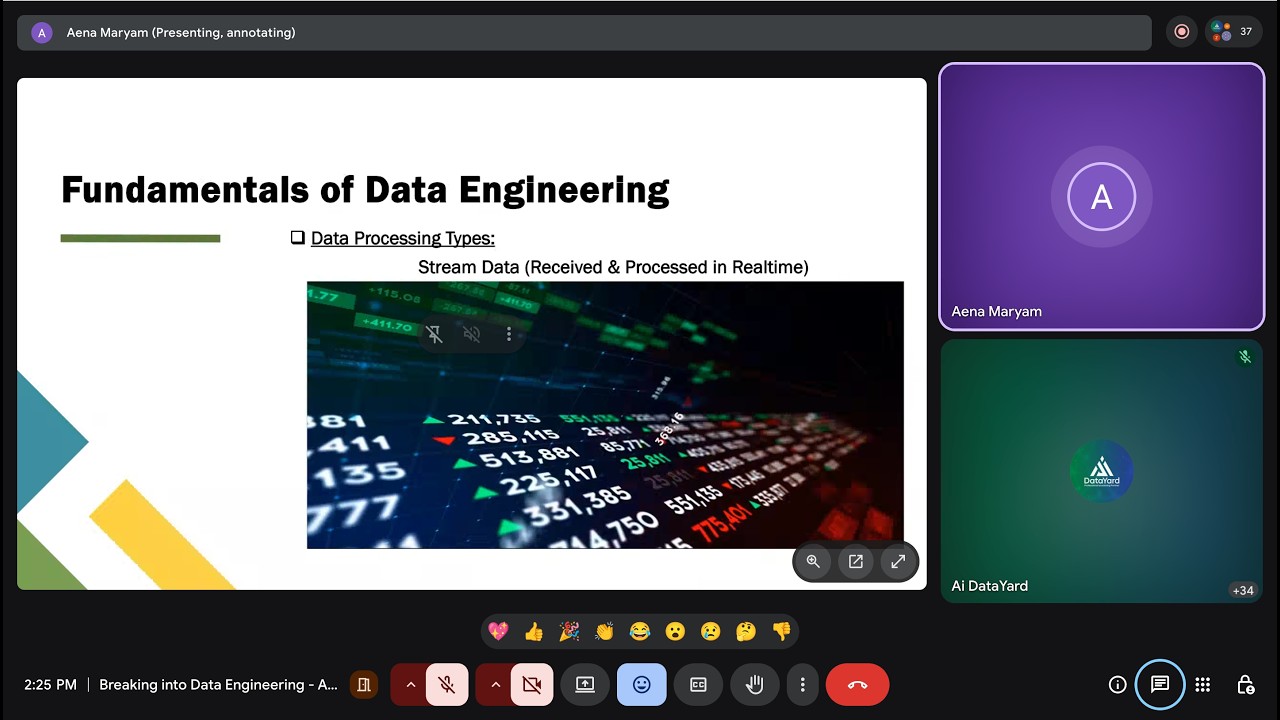Click the present screen button

[585, 685]
